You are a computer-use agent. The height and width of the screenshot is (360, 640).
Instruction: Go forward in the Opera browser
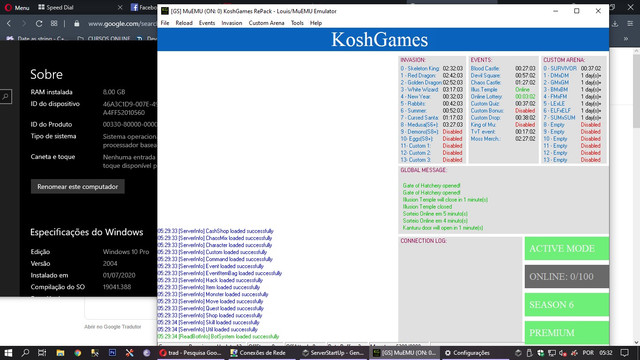(x=24, y=24)
